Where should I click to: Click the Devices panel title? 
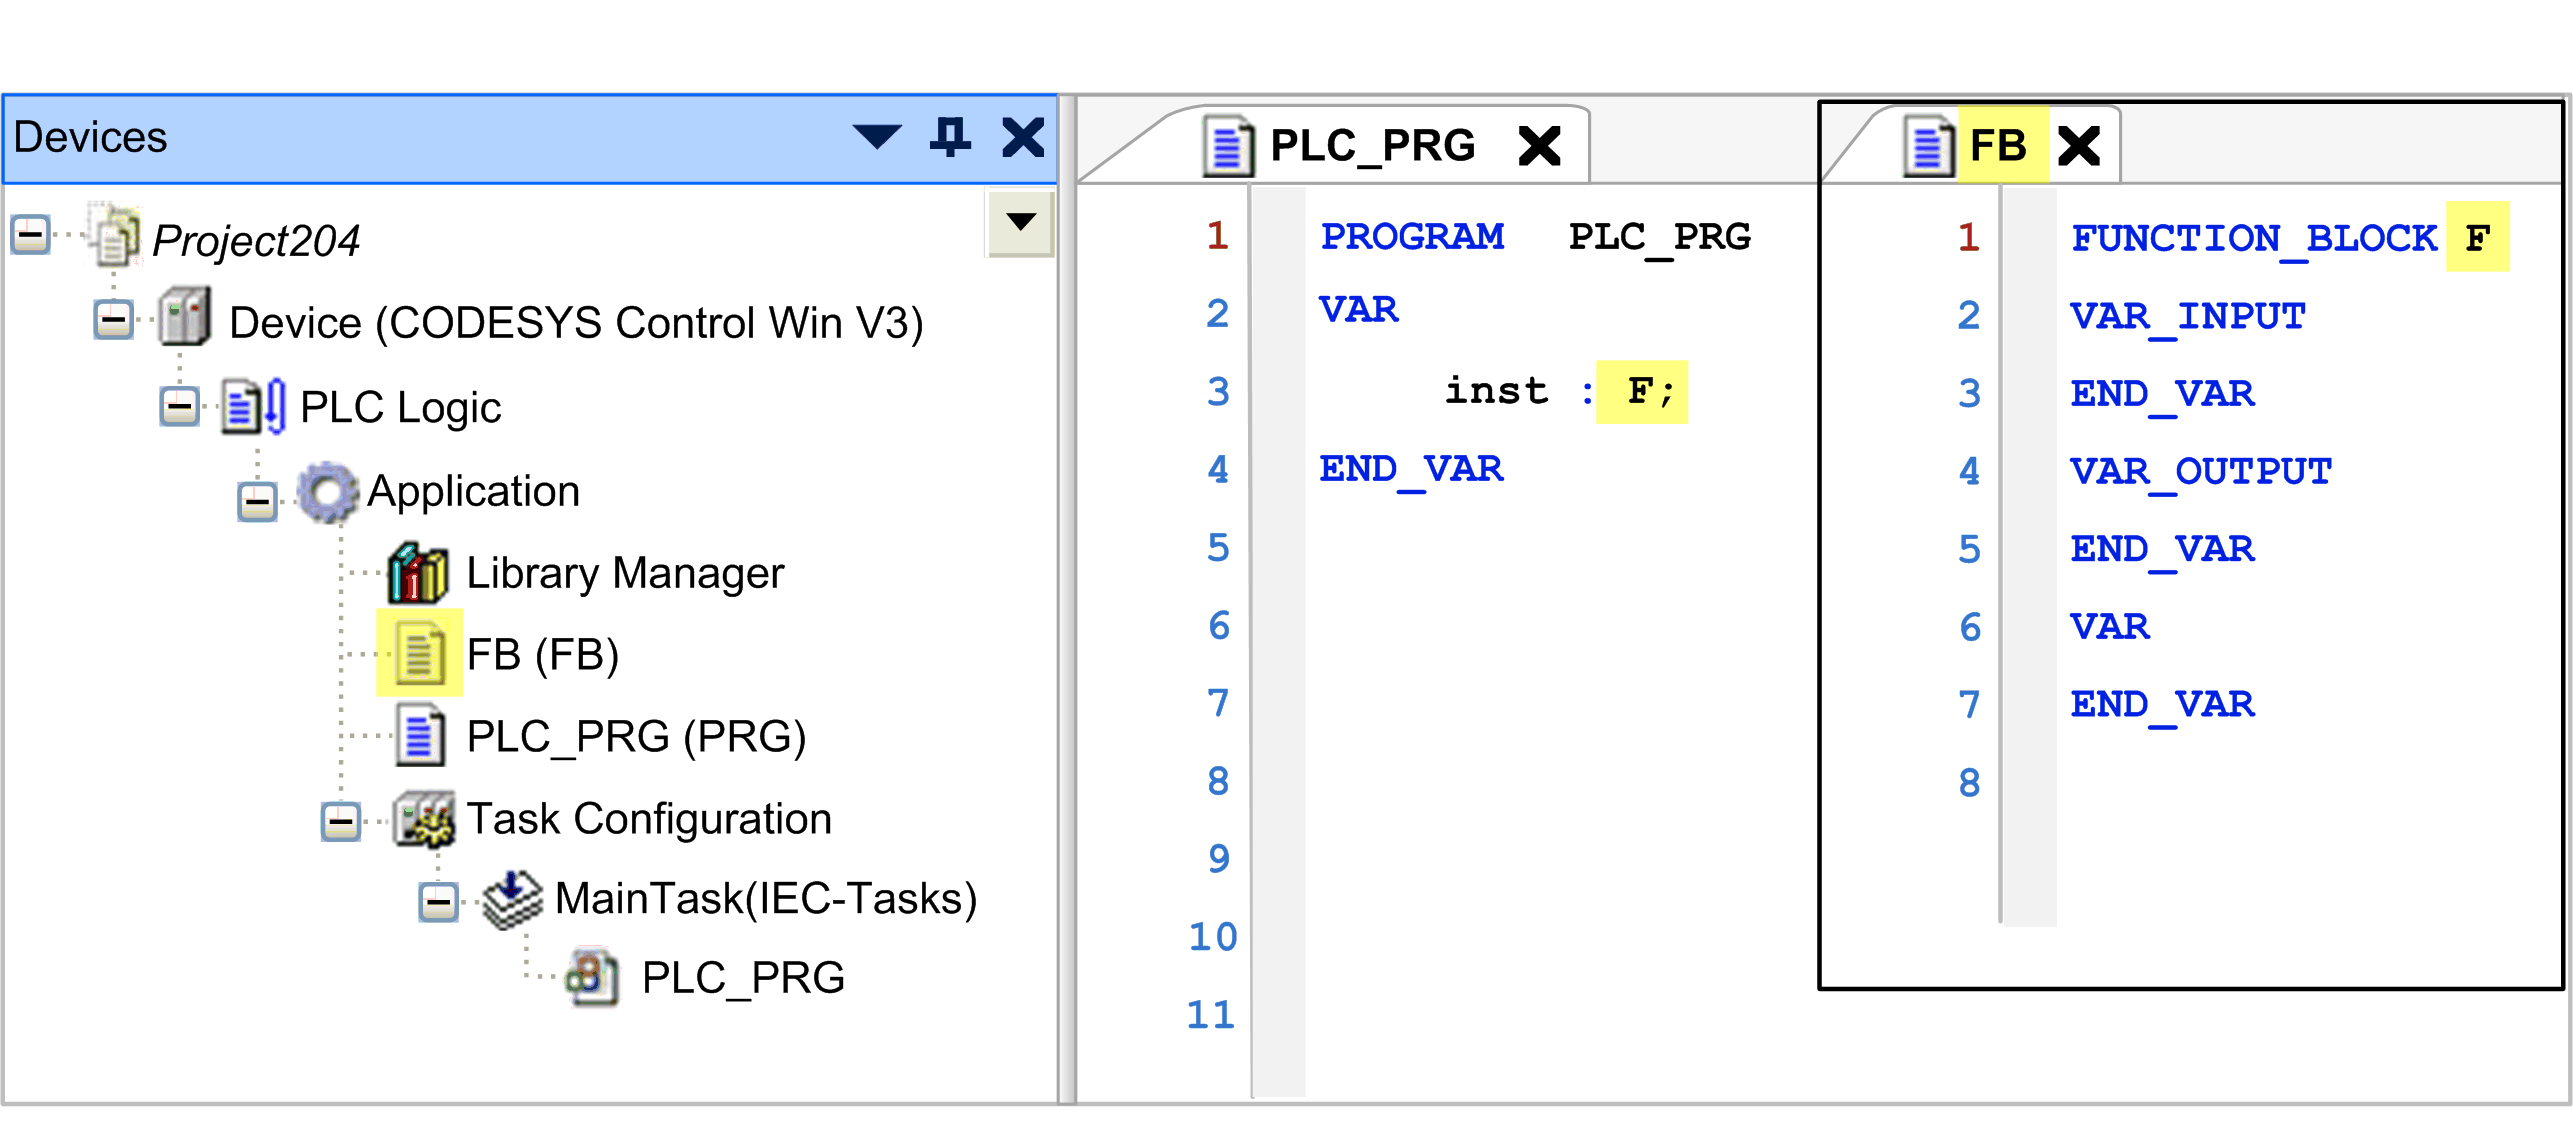point(90,137)
